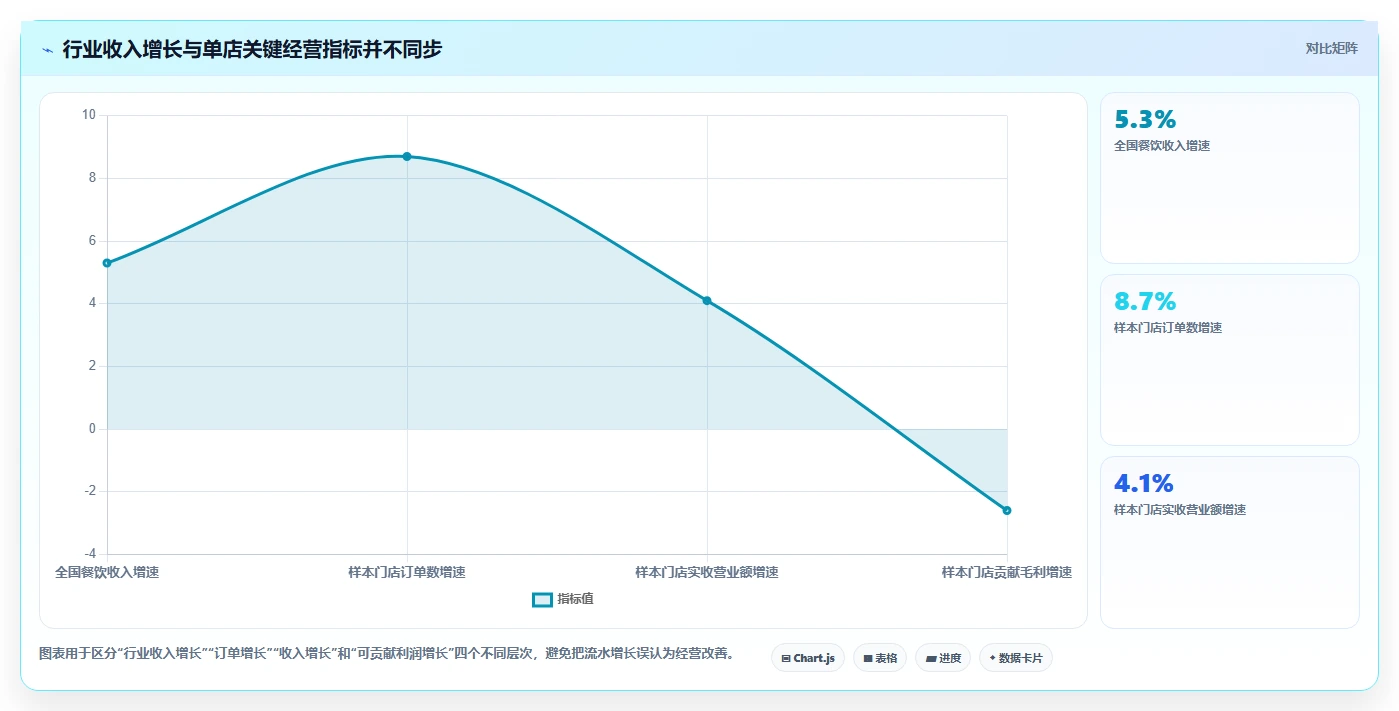Click y-axis tick label 6
This screenshot has height=711, width=1399.
(92, 241)
